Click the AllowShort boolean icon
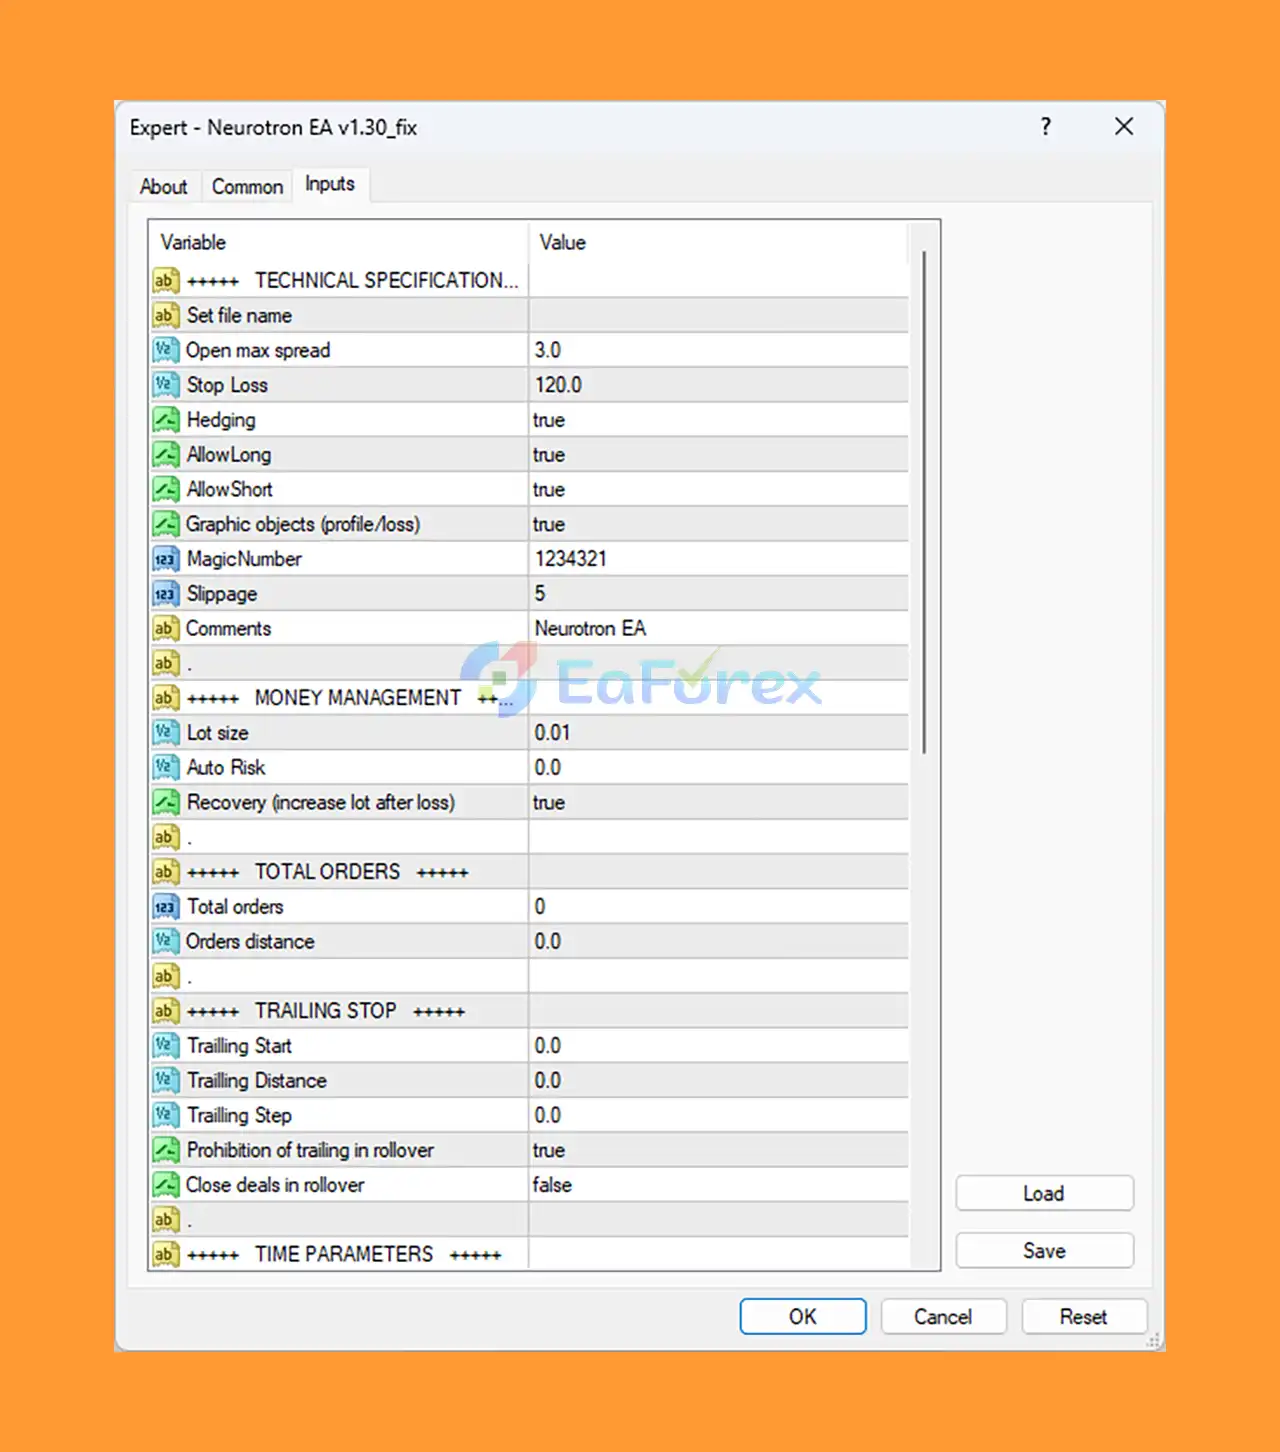The image size is (1280, 1452). pyautogui.click(x=165, y=489)
